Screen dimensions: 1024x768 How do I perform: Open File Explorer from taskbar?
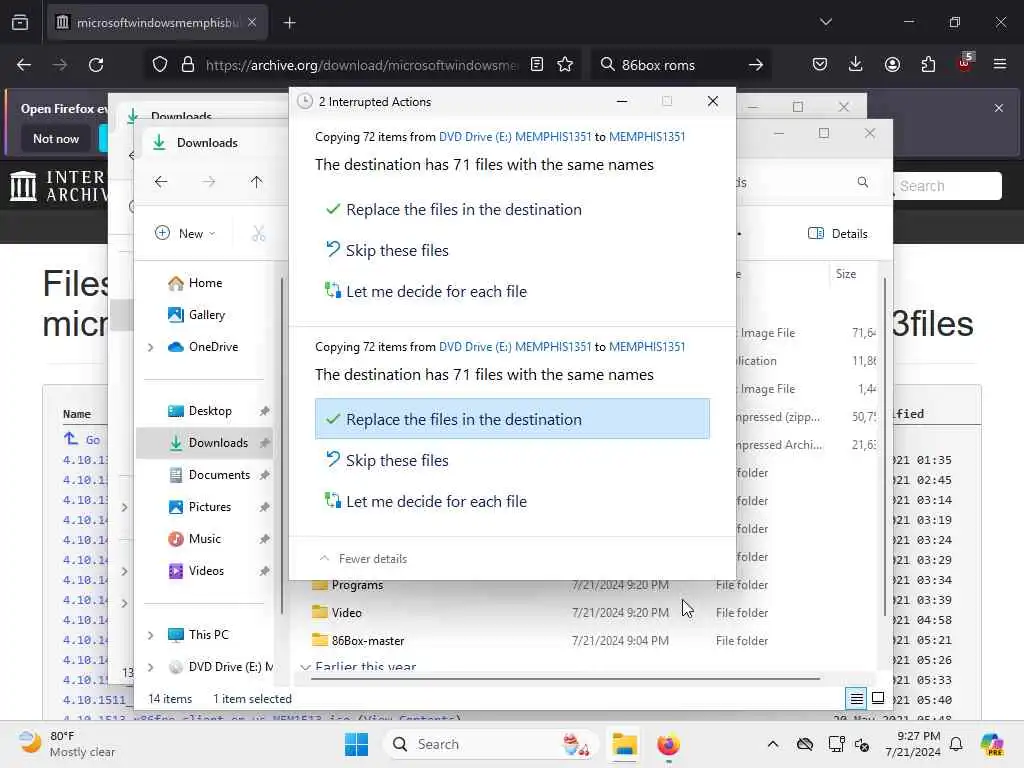[624, 744]
